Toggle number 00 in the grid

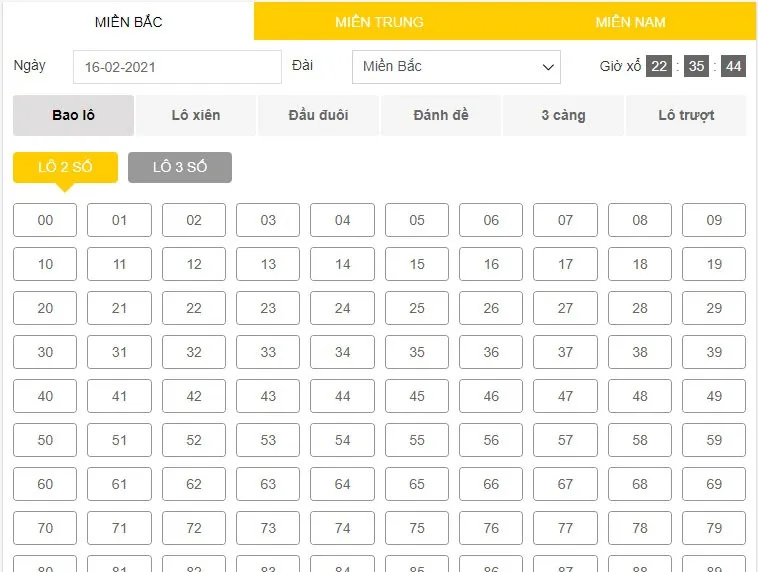(x=45, y=220)
